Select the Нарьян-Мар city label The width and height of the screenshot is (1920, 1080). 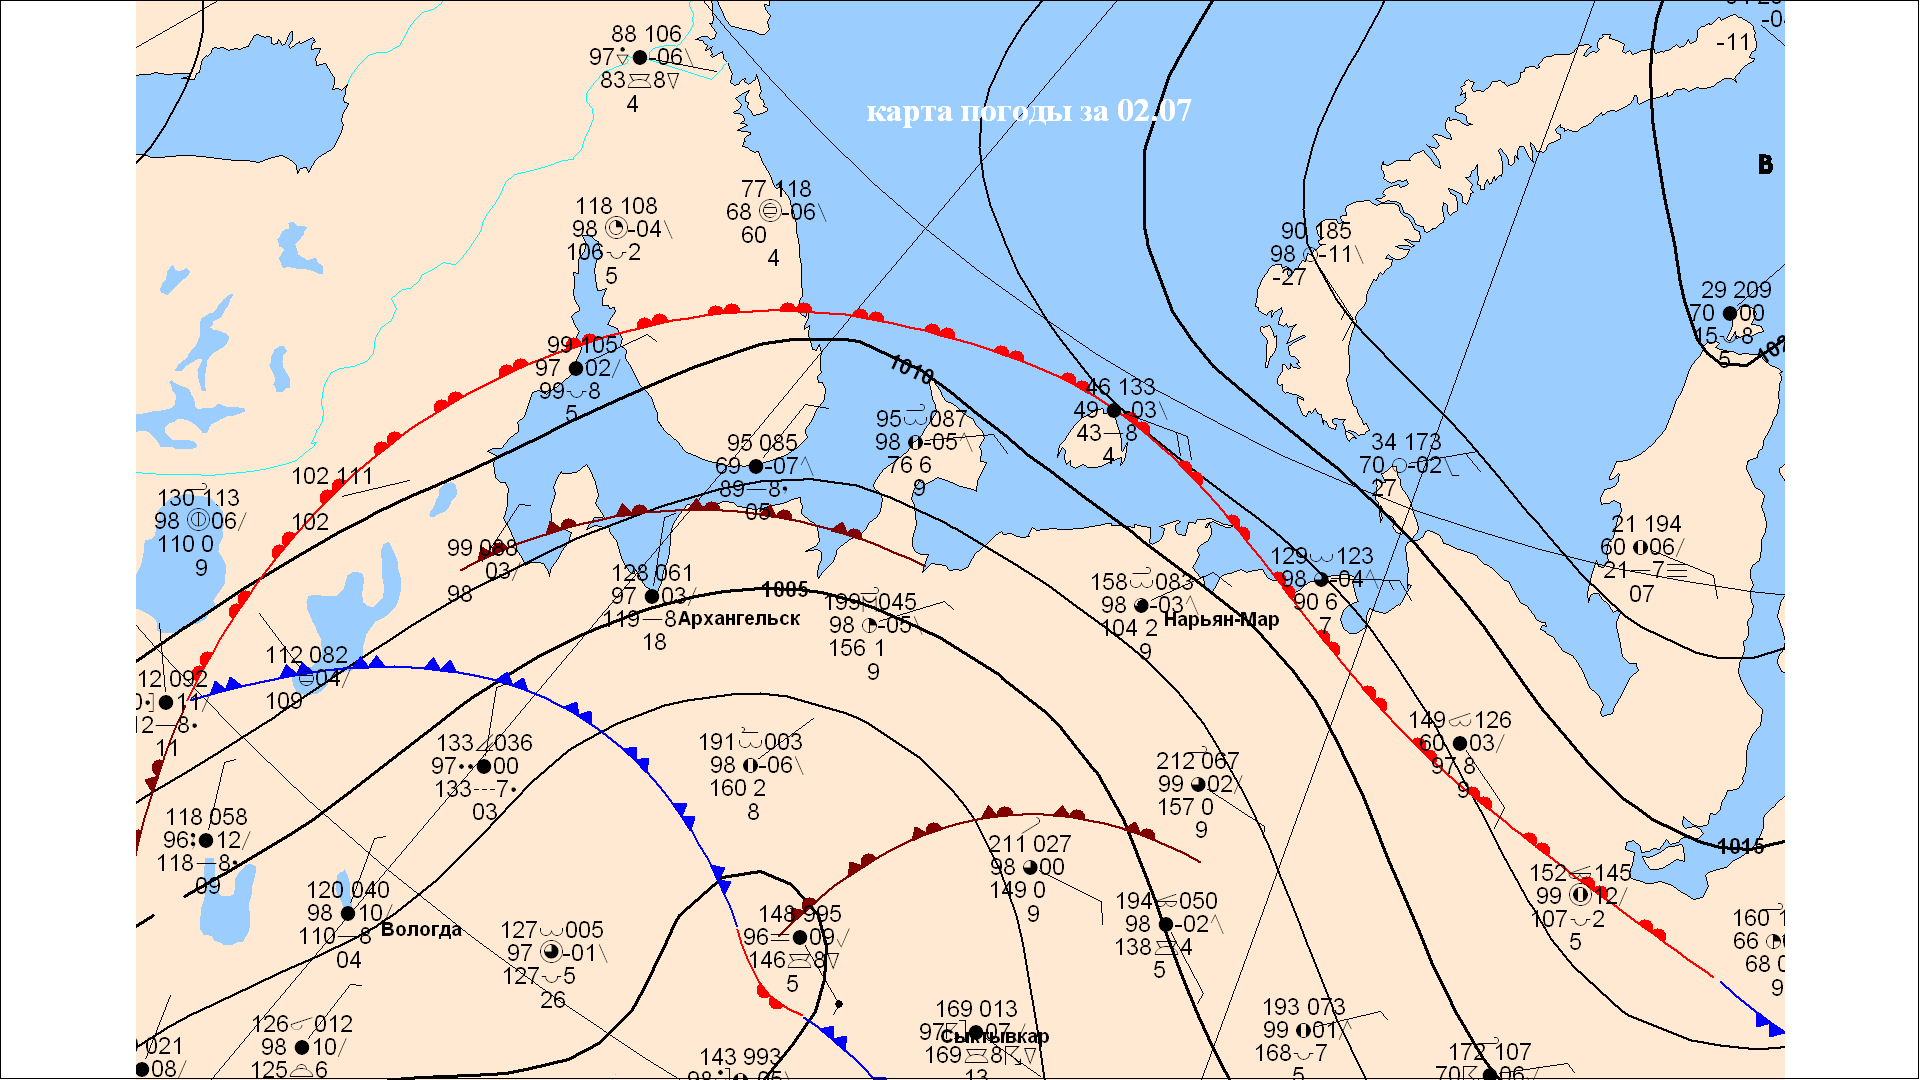[1221, 619]
